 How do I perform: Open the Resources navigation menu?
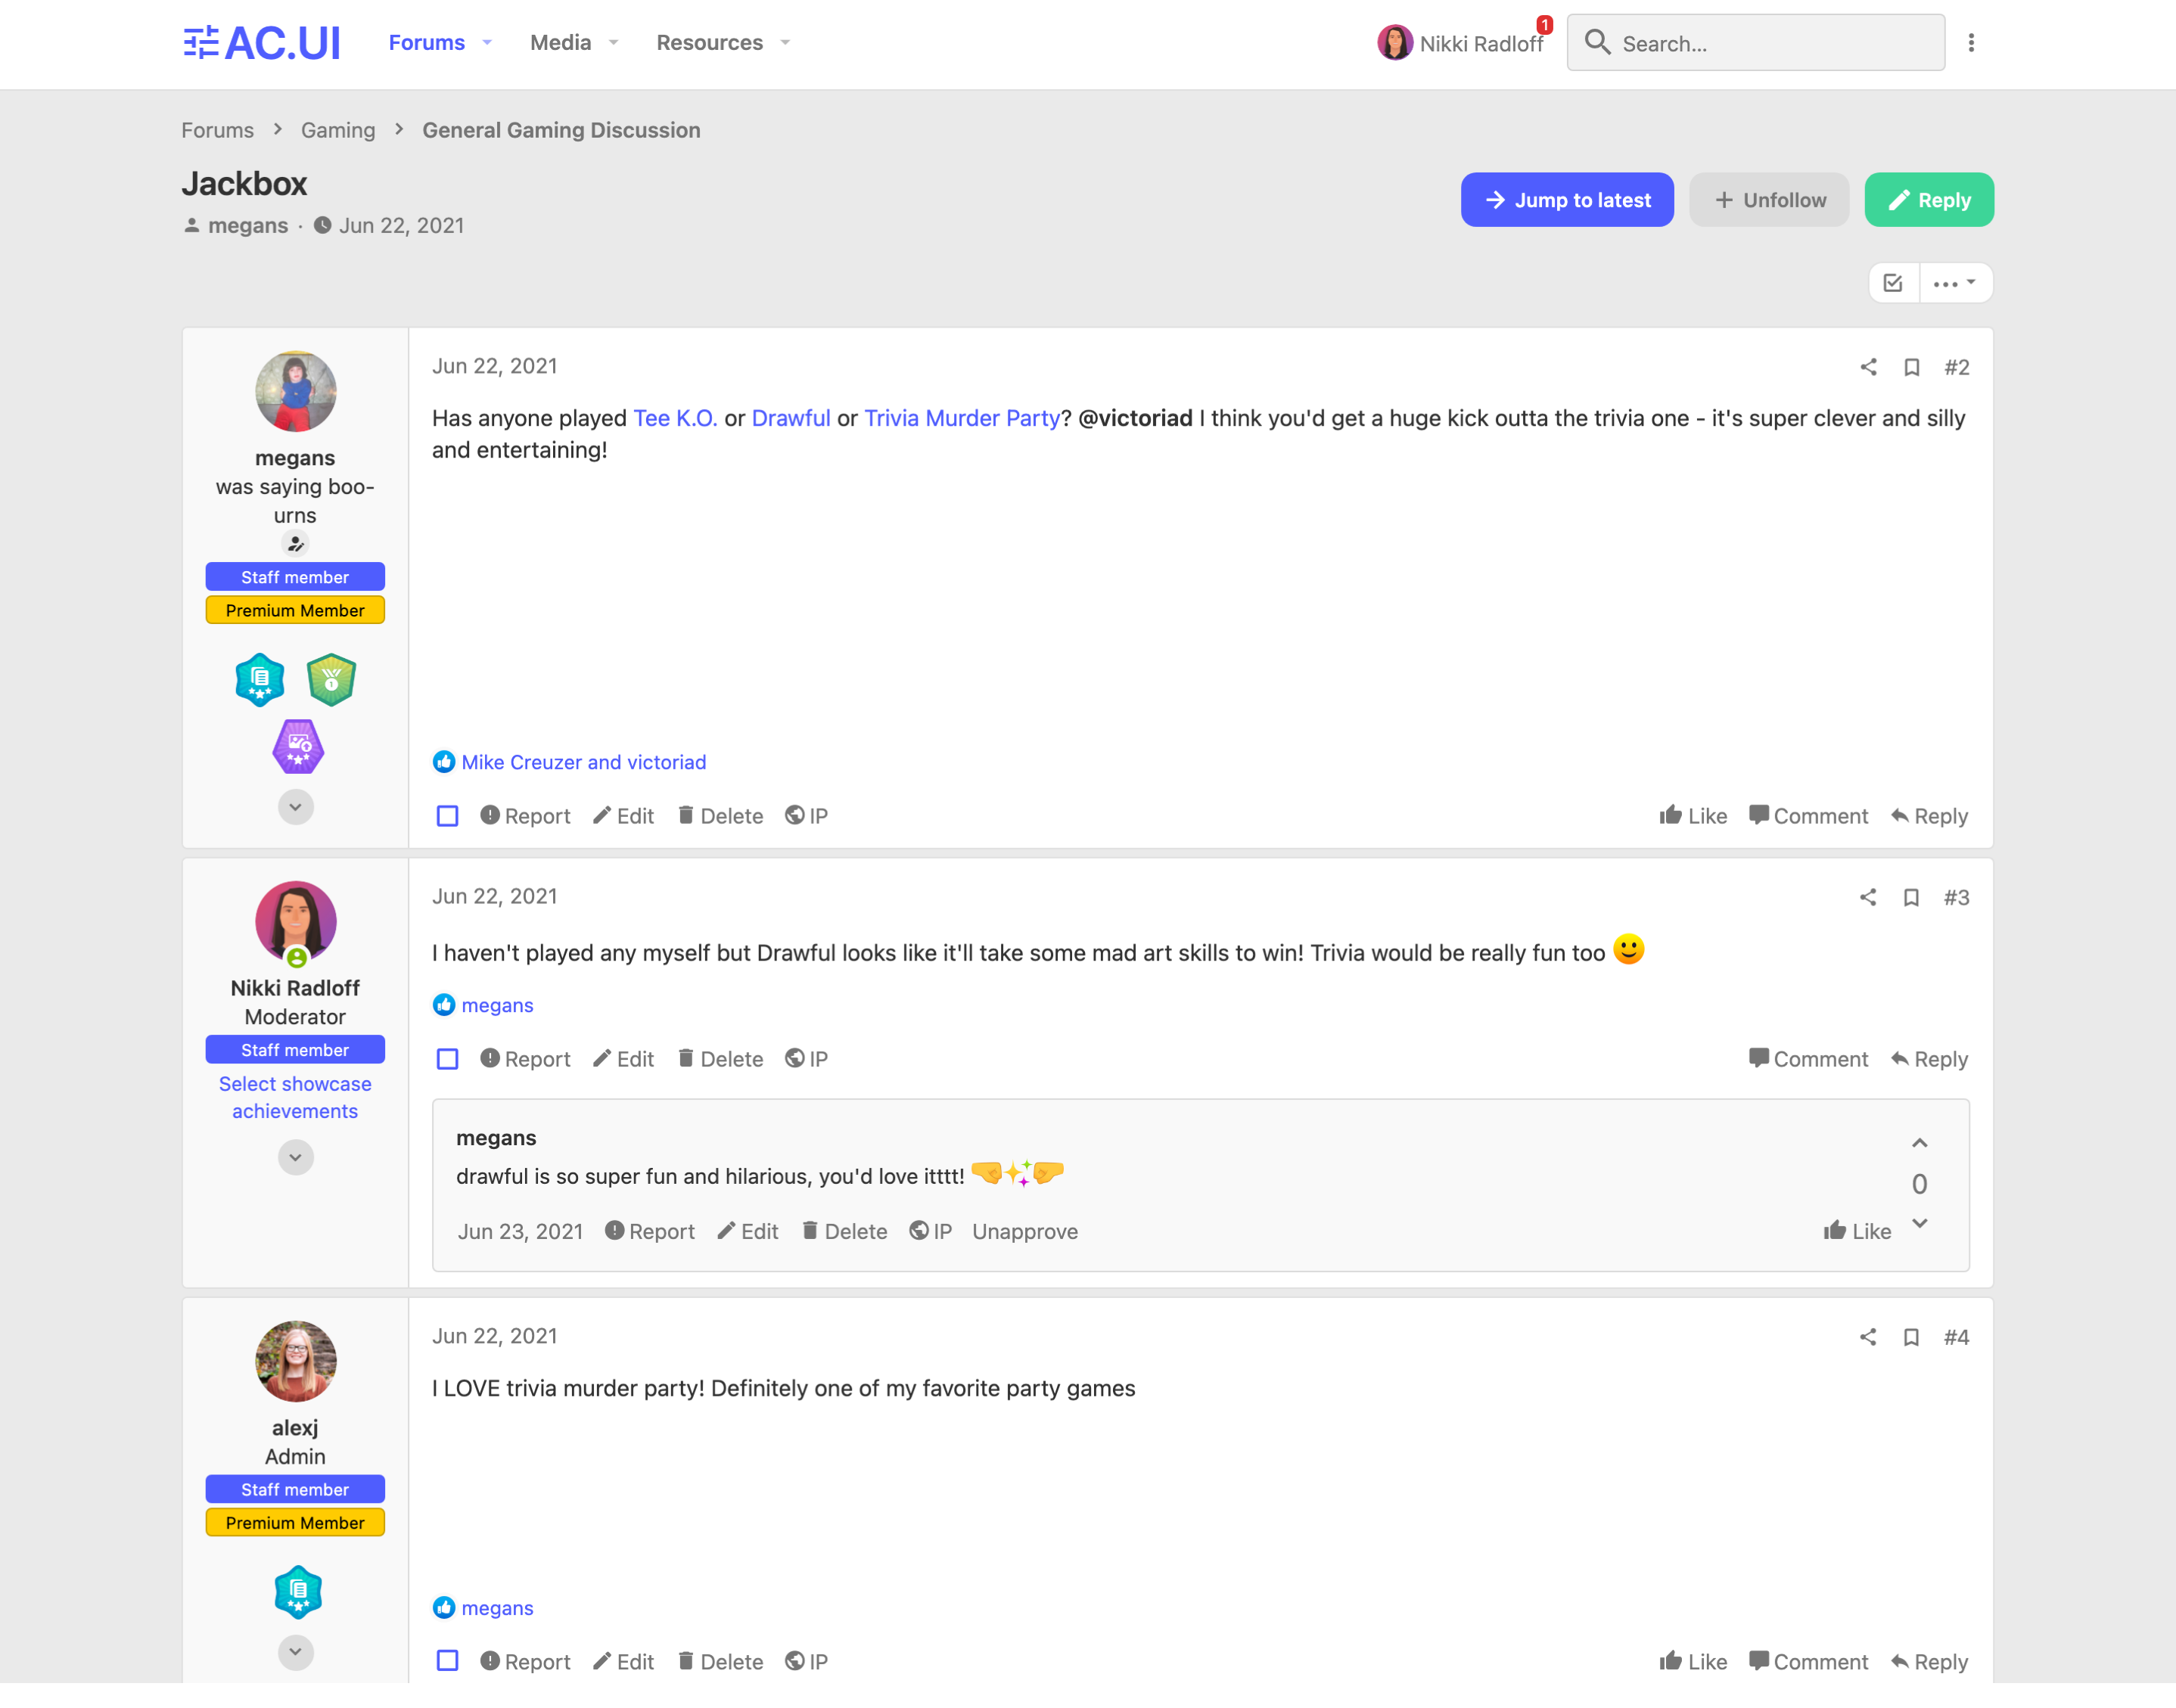[722, 43]
